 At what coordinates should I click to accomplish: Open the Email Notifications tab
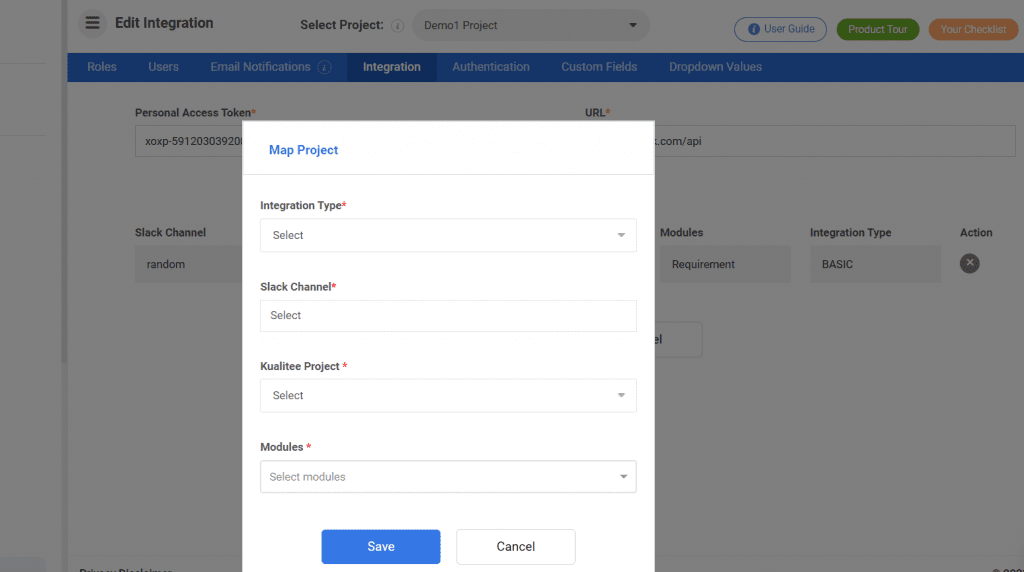[x=260, y=67]
